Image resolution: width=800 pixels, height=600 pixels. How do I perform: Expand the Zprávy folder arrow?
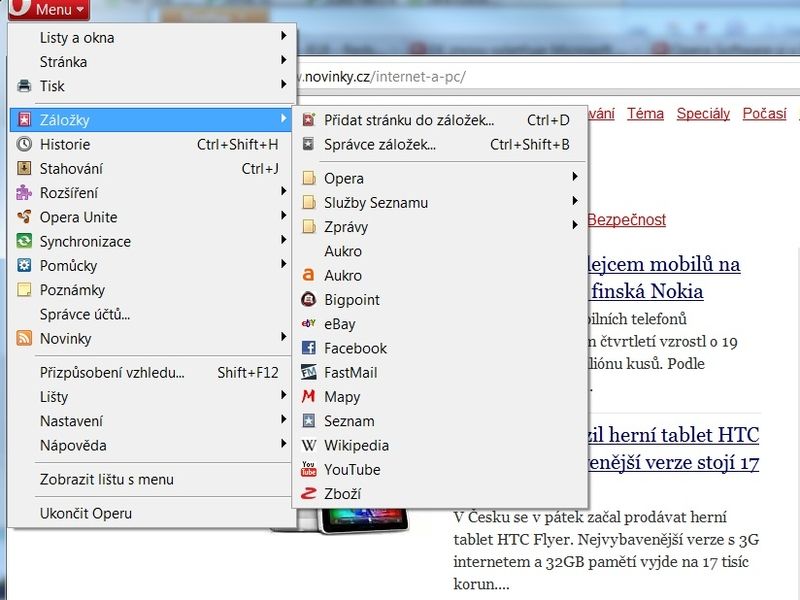pos(575,225)
